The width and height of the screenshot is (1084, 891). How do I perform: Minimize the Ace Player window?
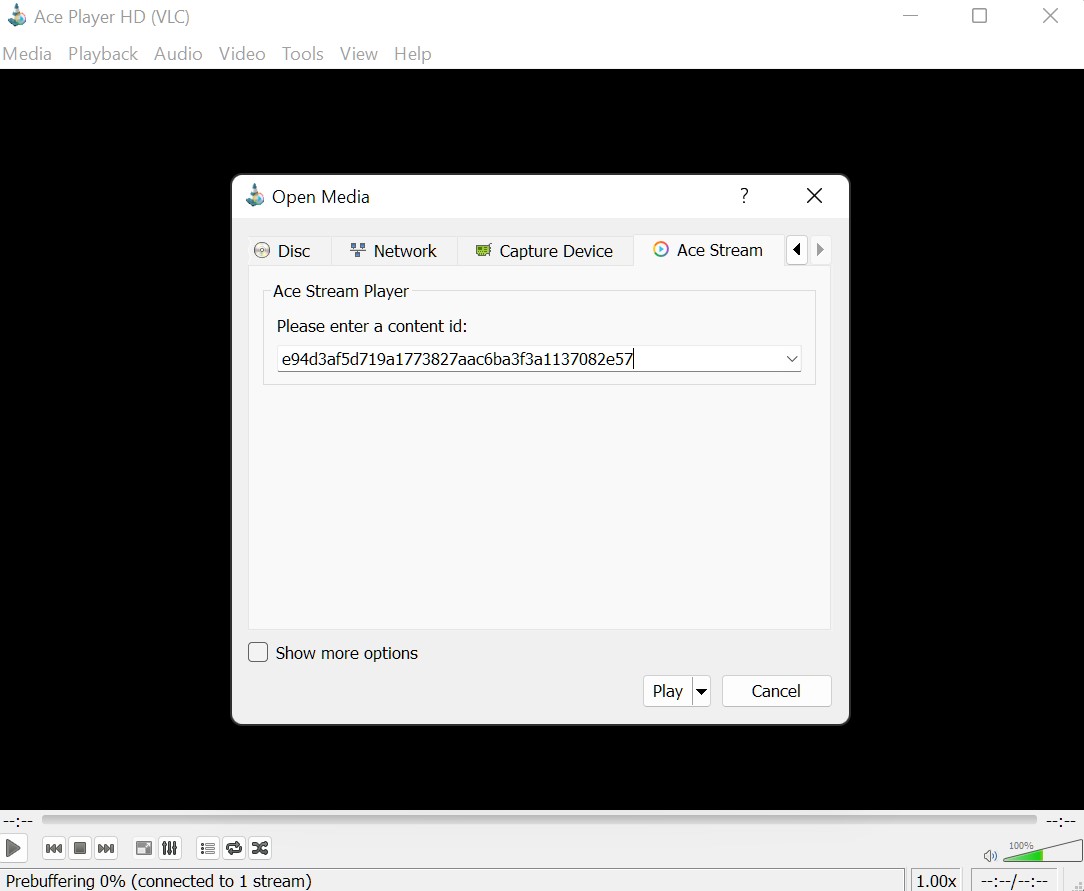click(910, 16)
